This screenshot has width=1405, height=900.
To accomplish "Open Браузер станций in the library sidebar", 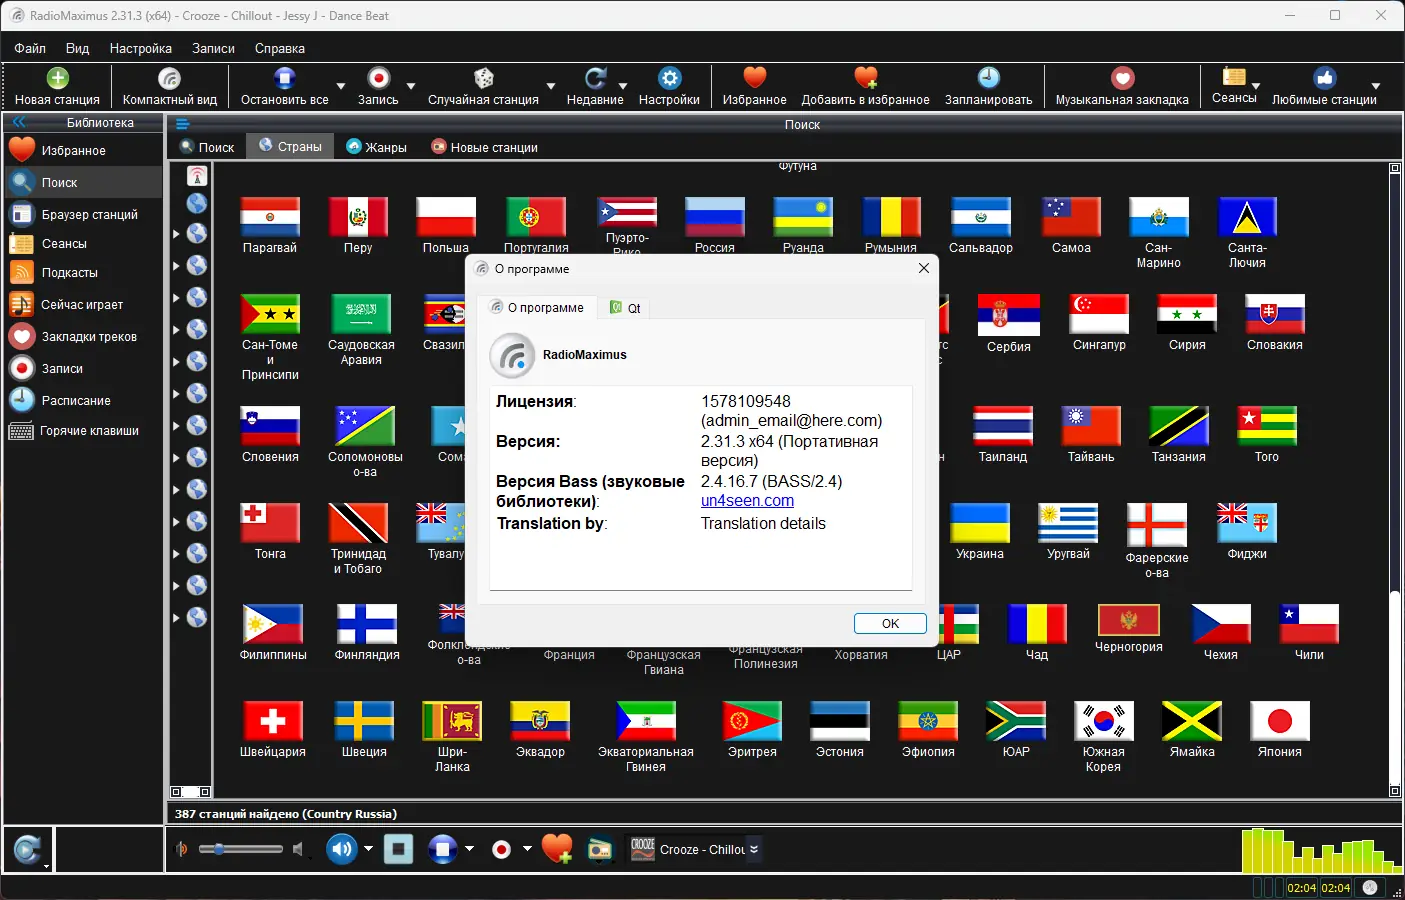I will click(x=83, y=215).
